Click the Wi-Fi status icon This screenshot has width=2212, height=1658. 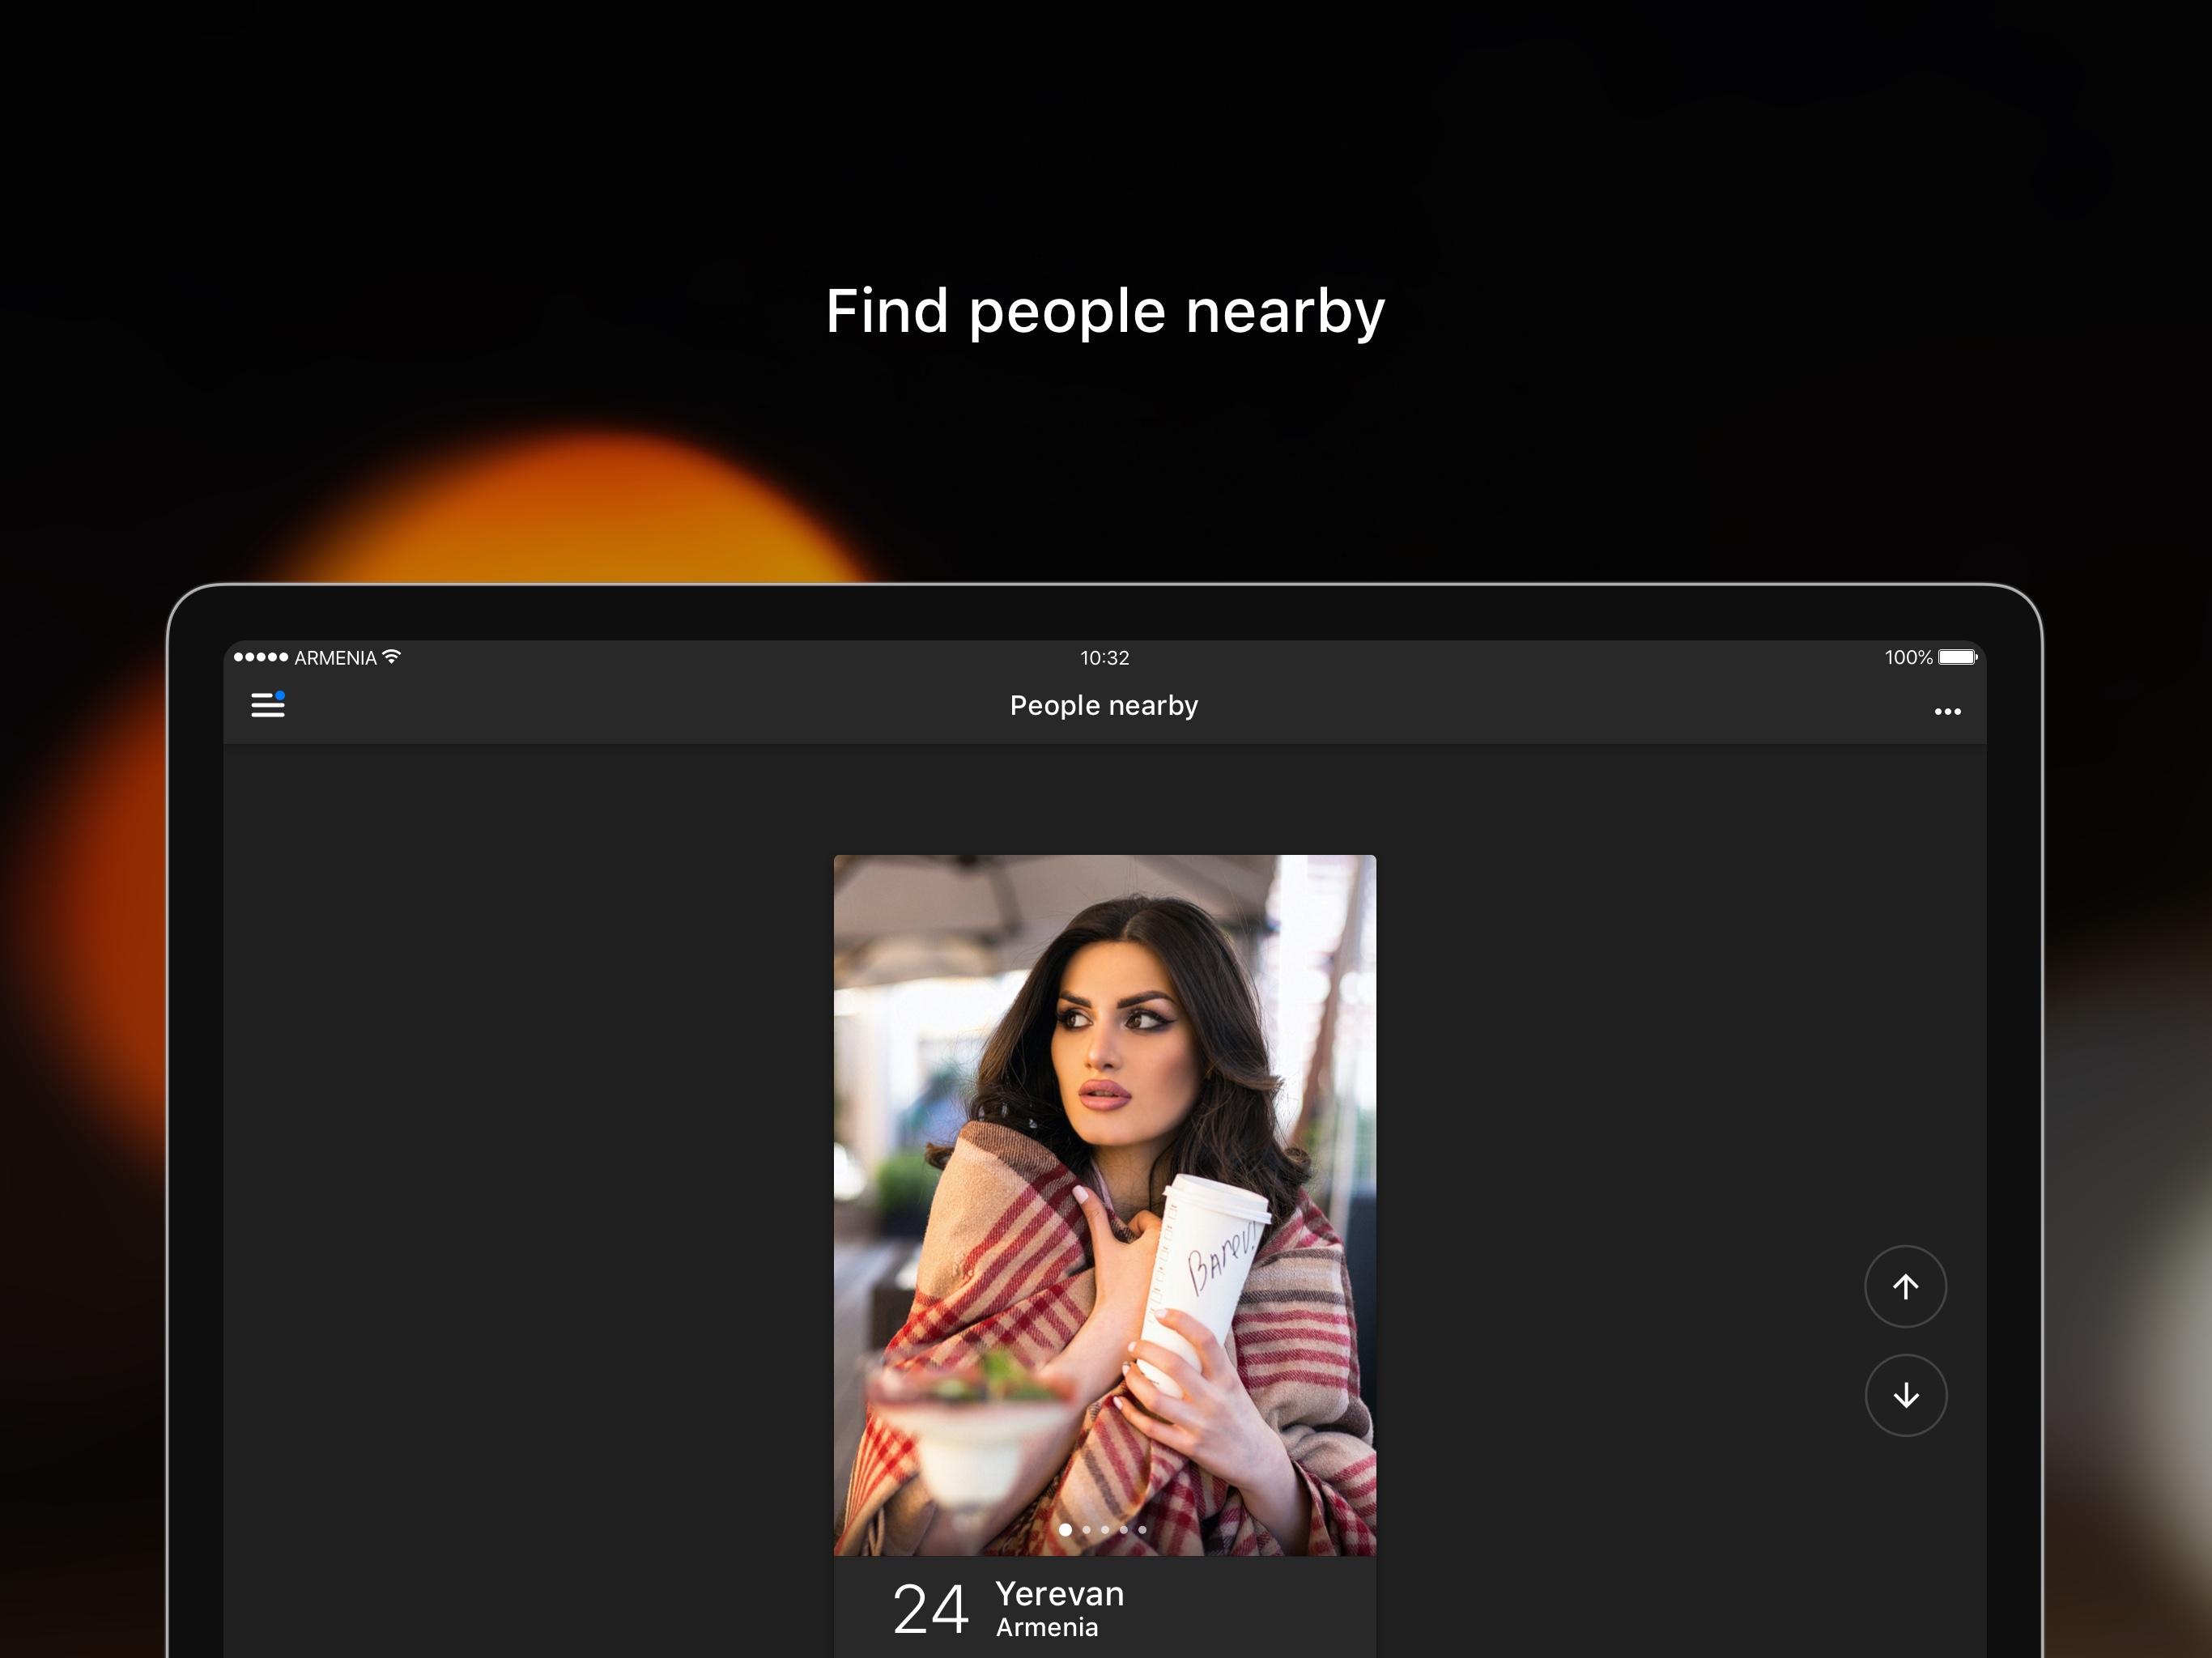click(x=392, y=657)
